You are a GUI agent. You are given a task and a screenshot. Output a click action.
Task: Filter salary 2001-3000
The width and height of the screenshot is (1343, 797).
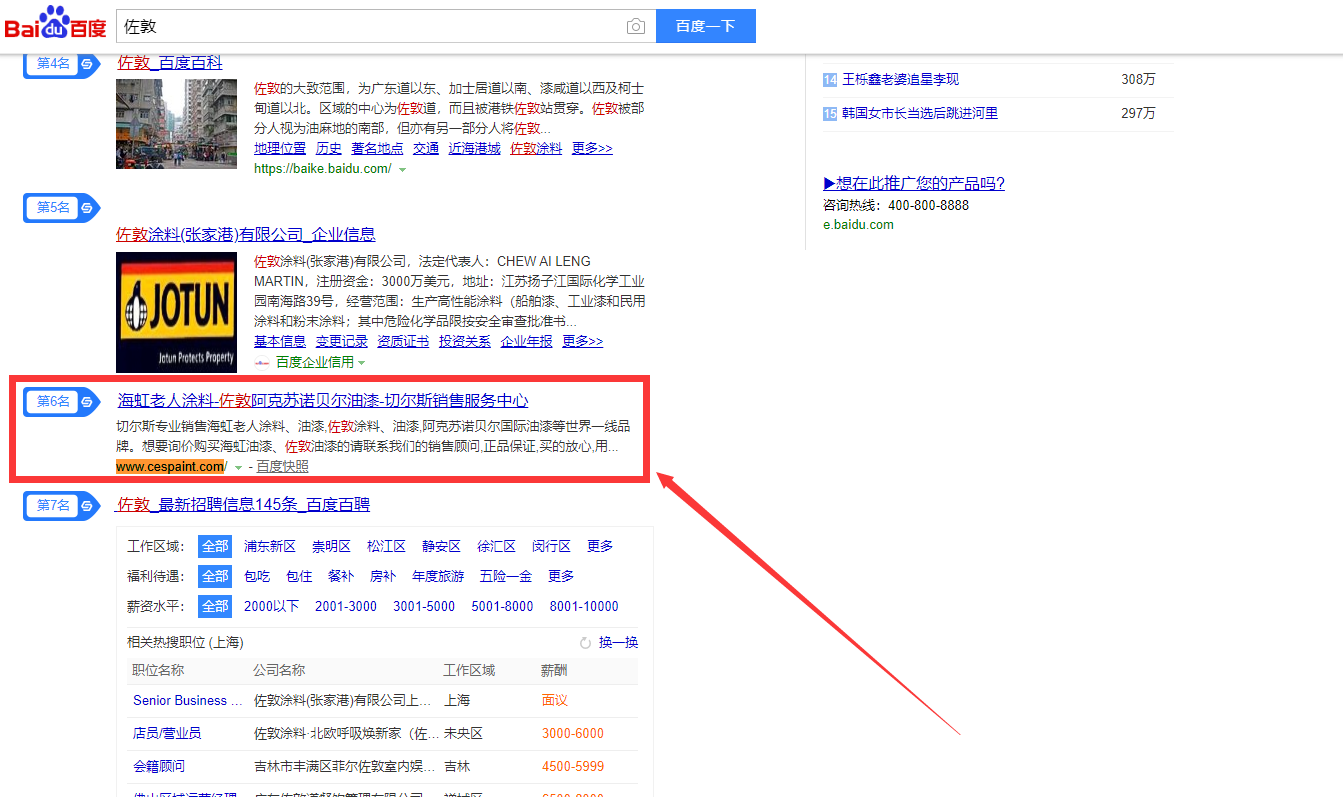click(346, 606)
